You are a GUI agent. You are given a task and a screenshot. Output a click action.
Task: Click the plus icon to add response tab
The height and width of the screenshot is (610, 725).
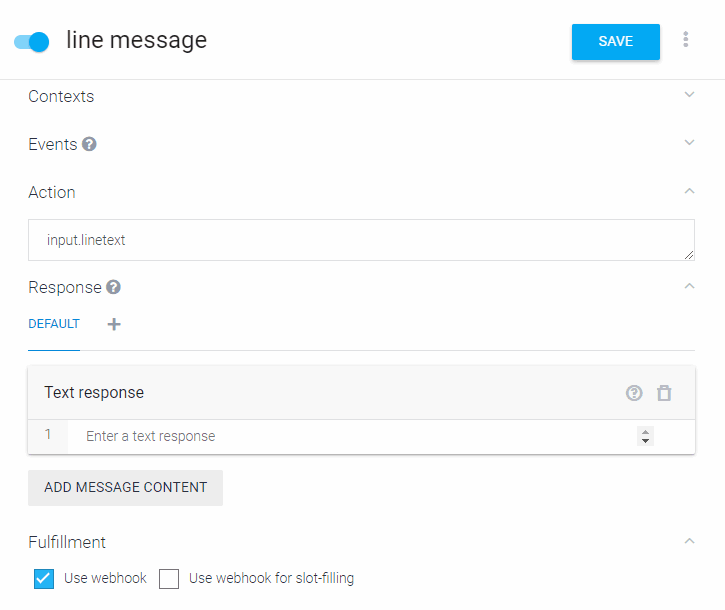click(x=114, y=324)
